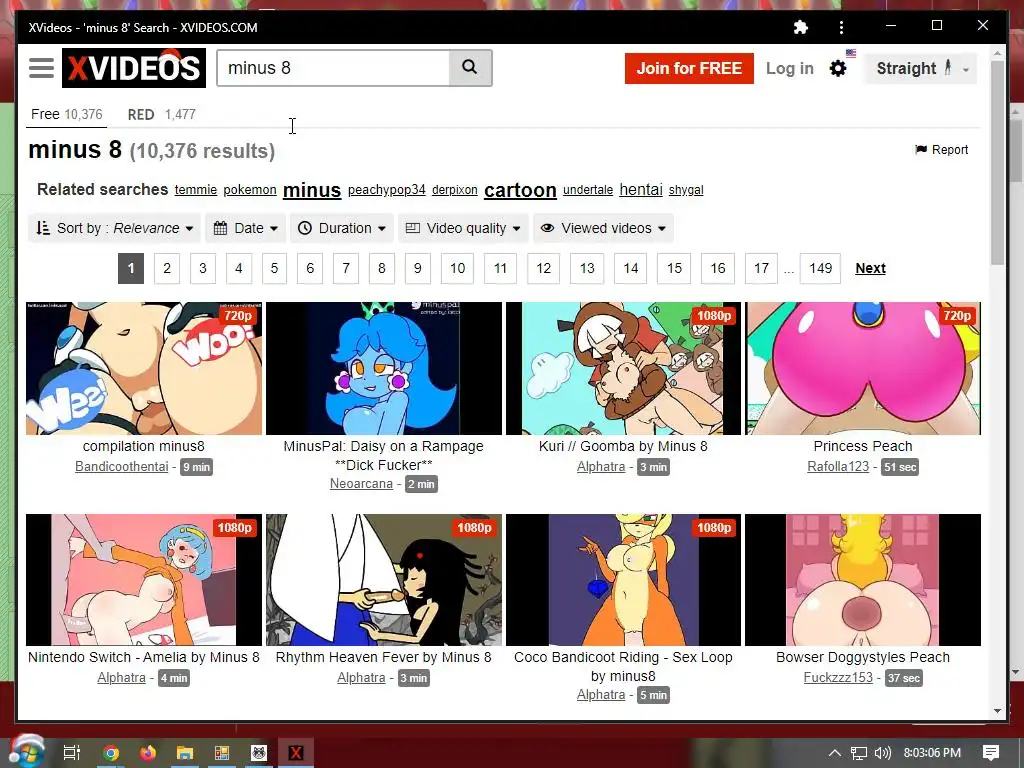Open the Windows Start button
Image resolution: width=1024 pixels, height=768 pixels.
(26, 752)
